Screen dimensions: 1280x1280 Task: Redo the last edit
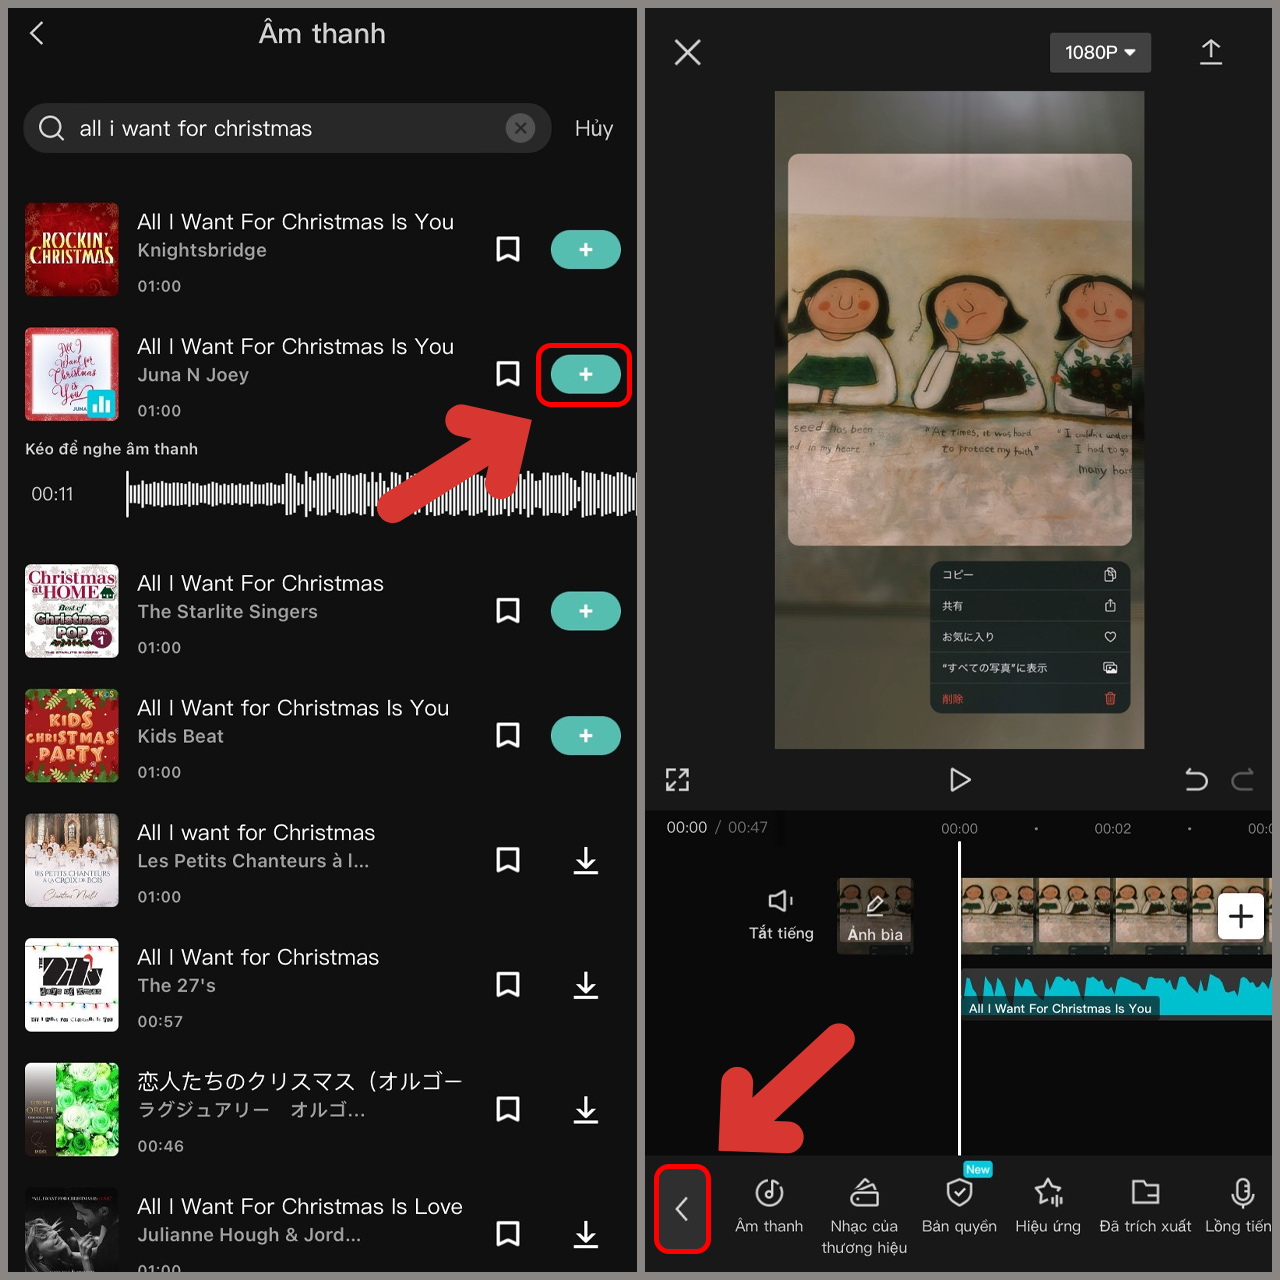[1242, 780]
